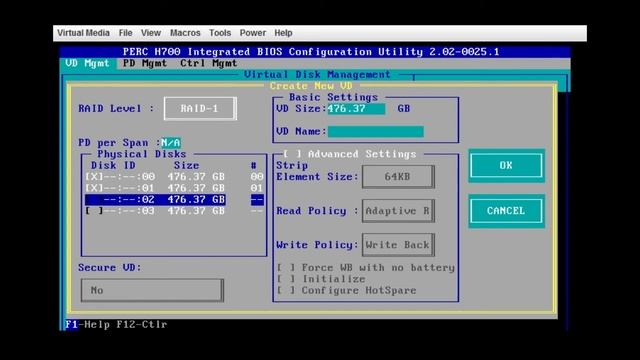Screen dimensions: 640x360
Task: Toggle Configure HotSpare checkbox
Action: pyautogui.click(x=286, y=290)
